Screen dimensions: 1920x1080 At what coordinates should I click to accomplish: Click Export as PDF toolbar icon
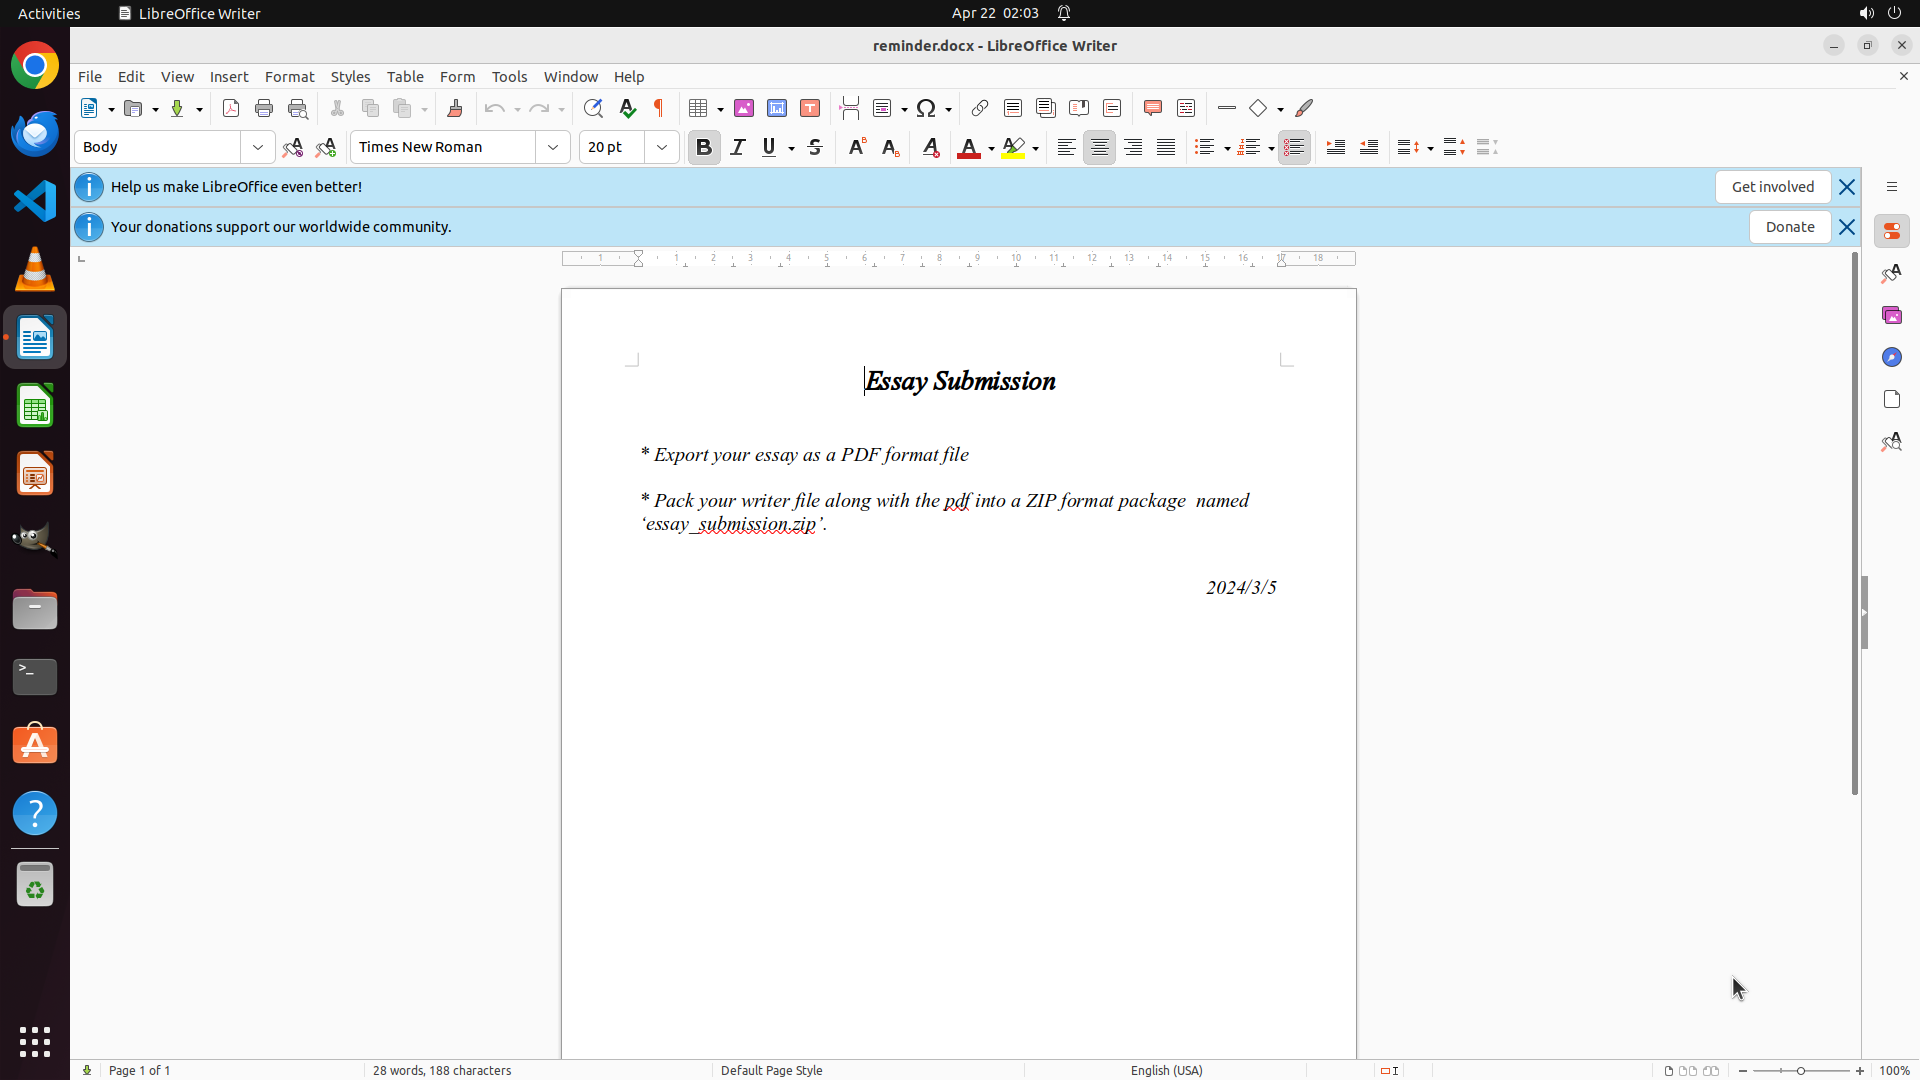[231, 108]
